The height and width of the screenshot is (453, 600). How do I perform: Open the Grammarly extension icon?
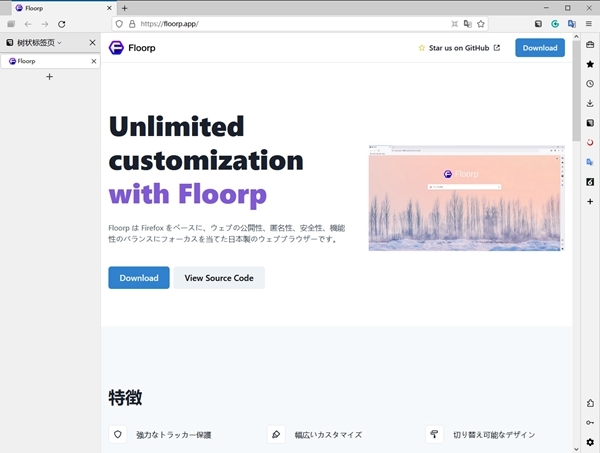(x=555, y=24)
